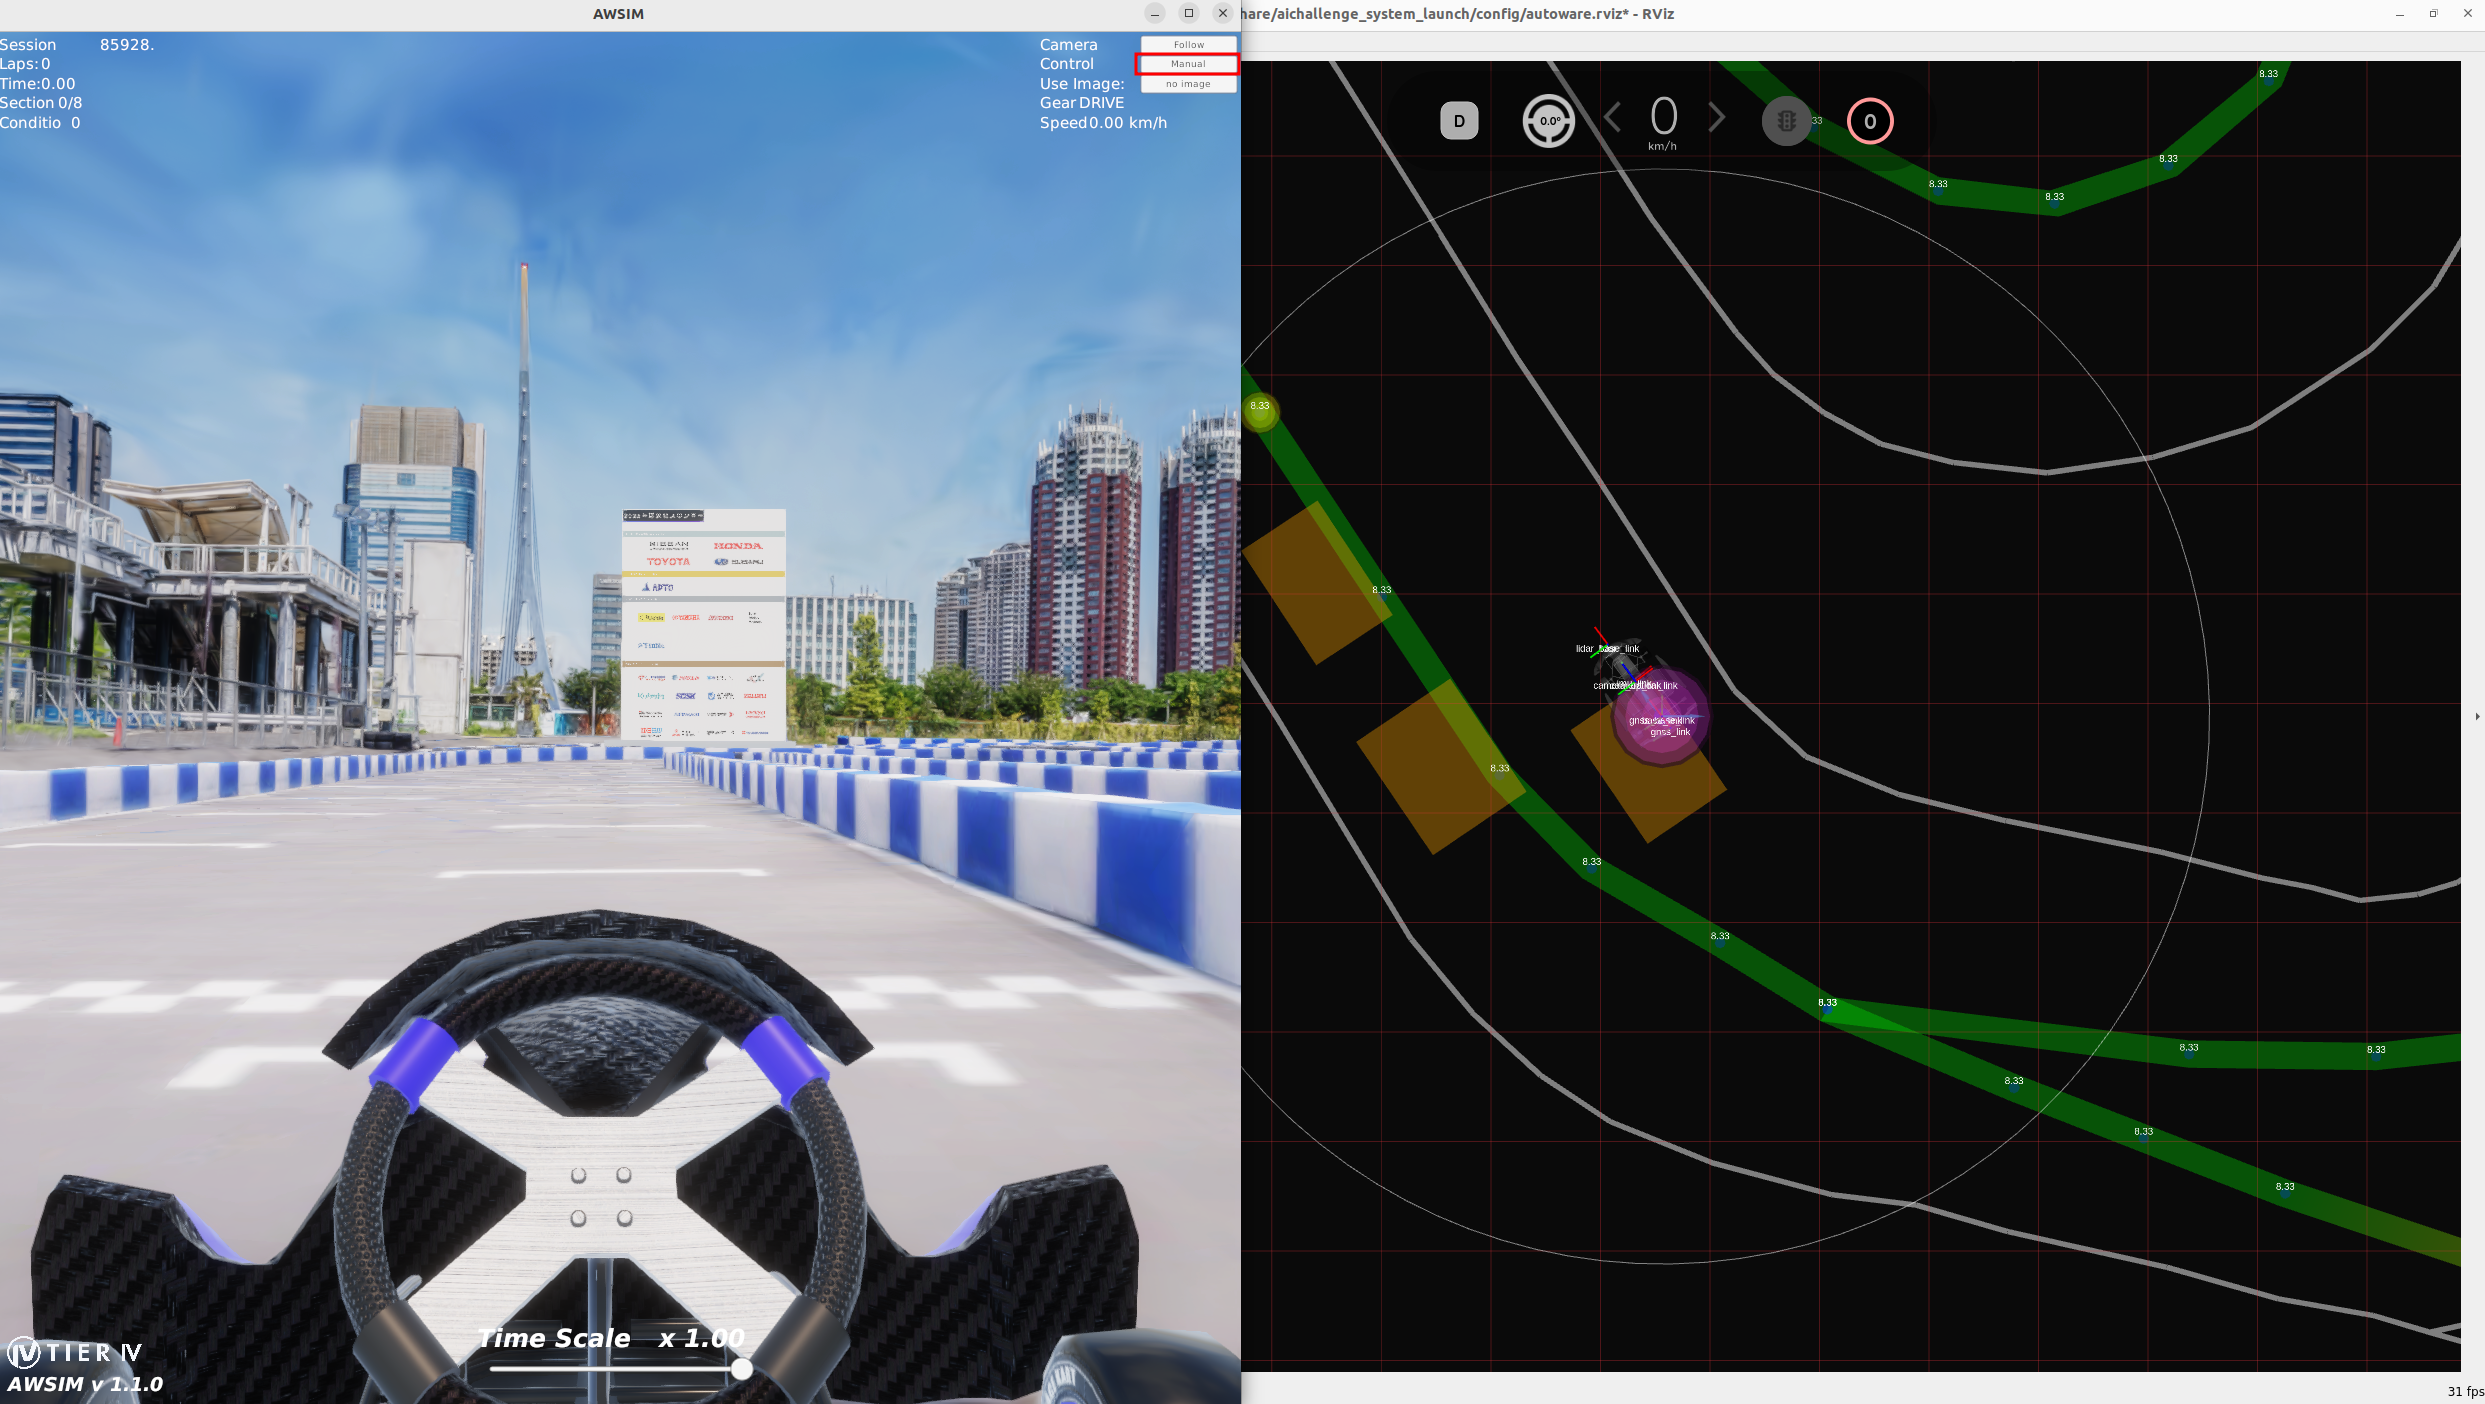Image resolution: width=2485 pixels, height=1404 pixels.
Task: Click the sponsor billboard in the scene
Action: (703, 624)
